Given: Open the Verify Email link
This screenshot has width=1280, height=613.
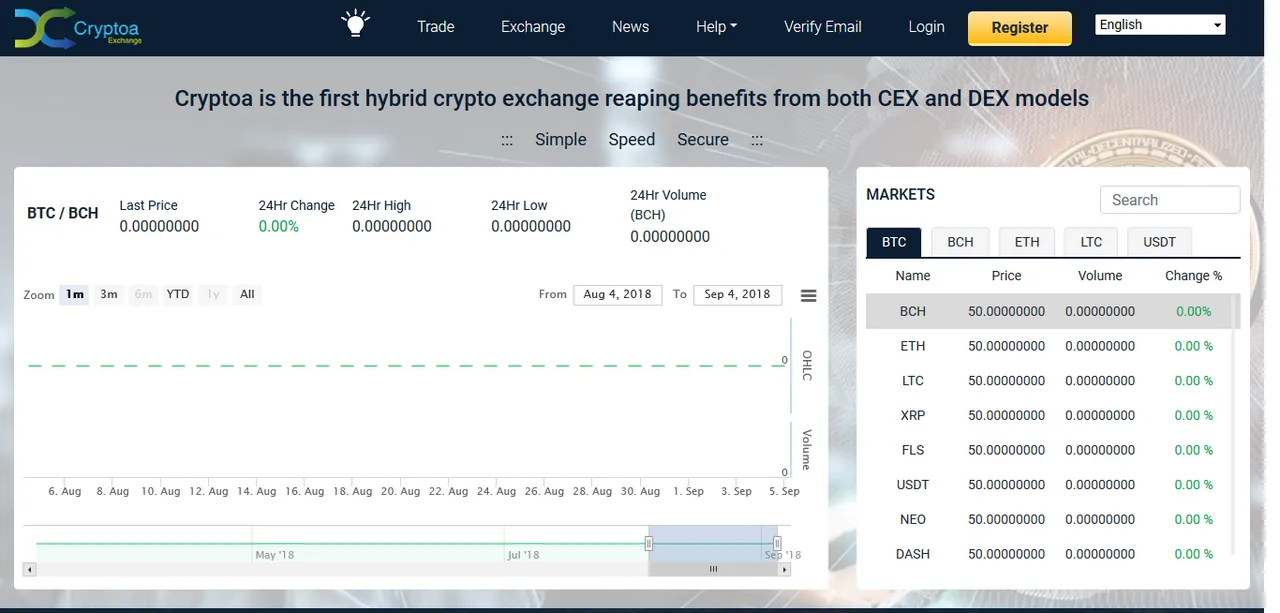Looking at the screenshot, I should pyautogui.click(x=823, y=27).
